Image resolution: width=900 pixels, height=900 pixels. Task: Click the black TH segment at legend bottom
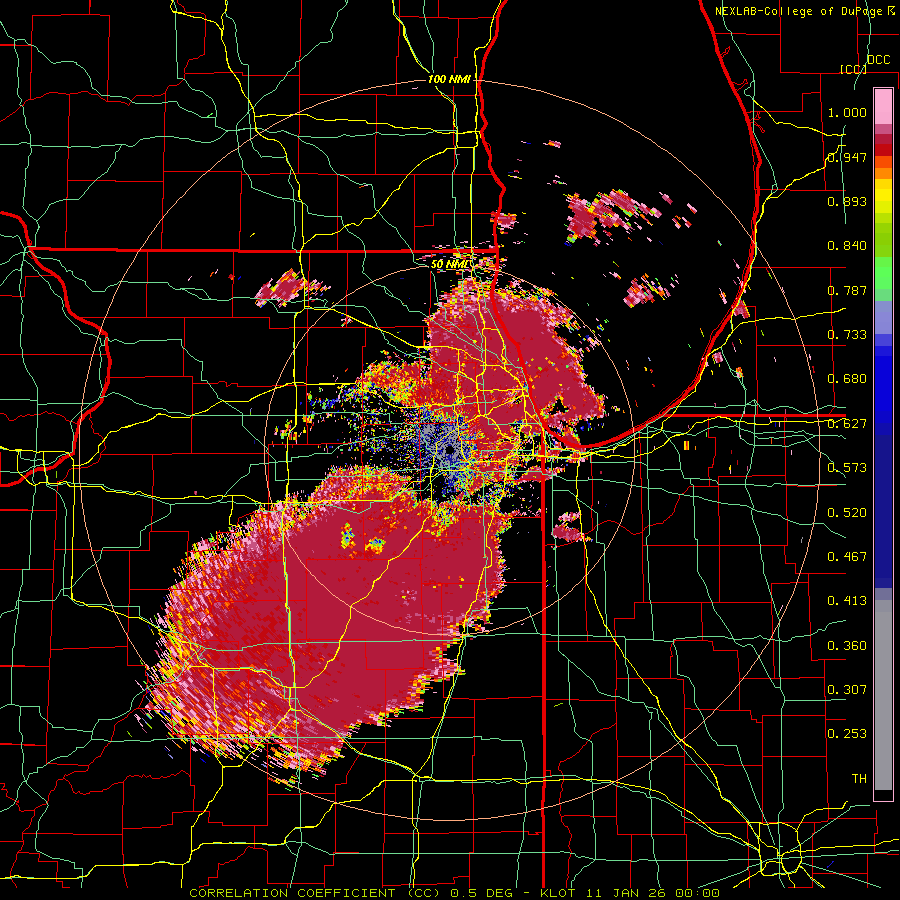point(883,795)
